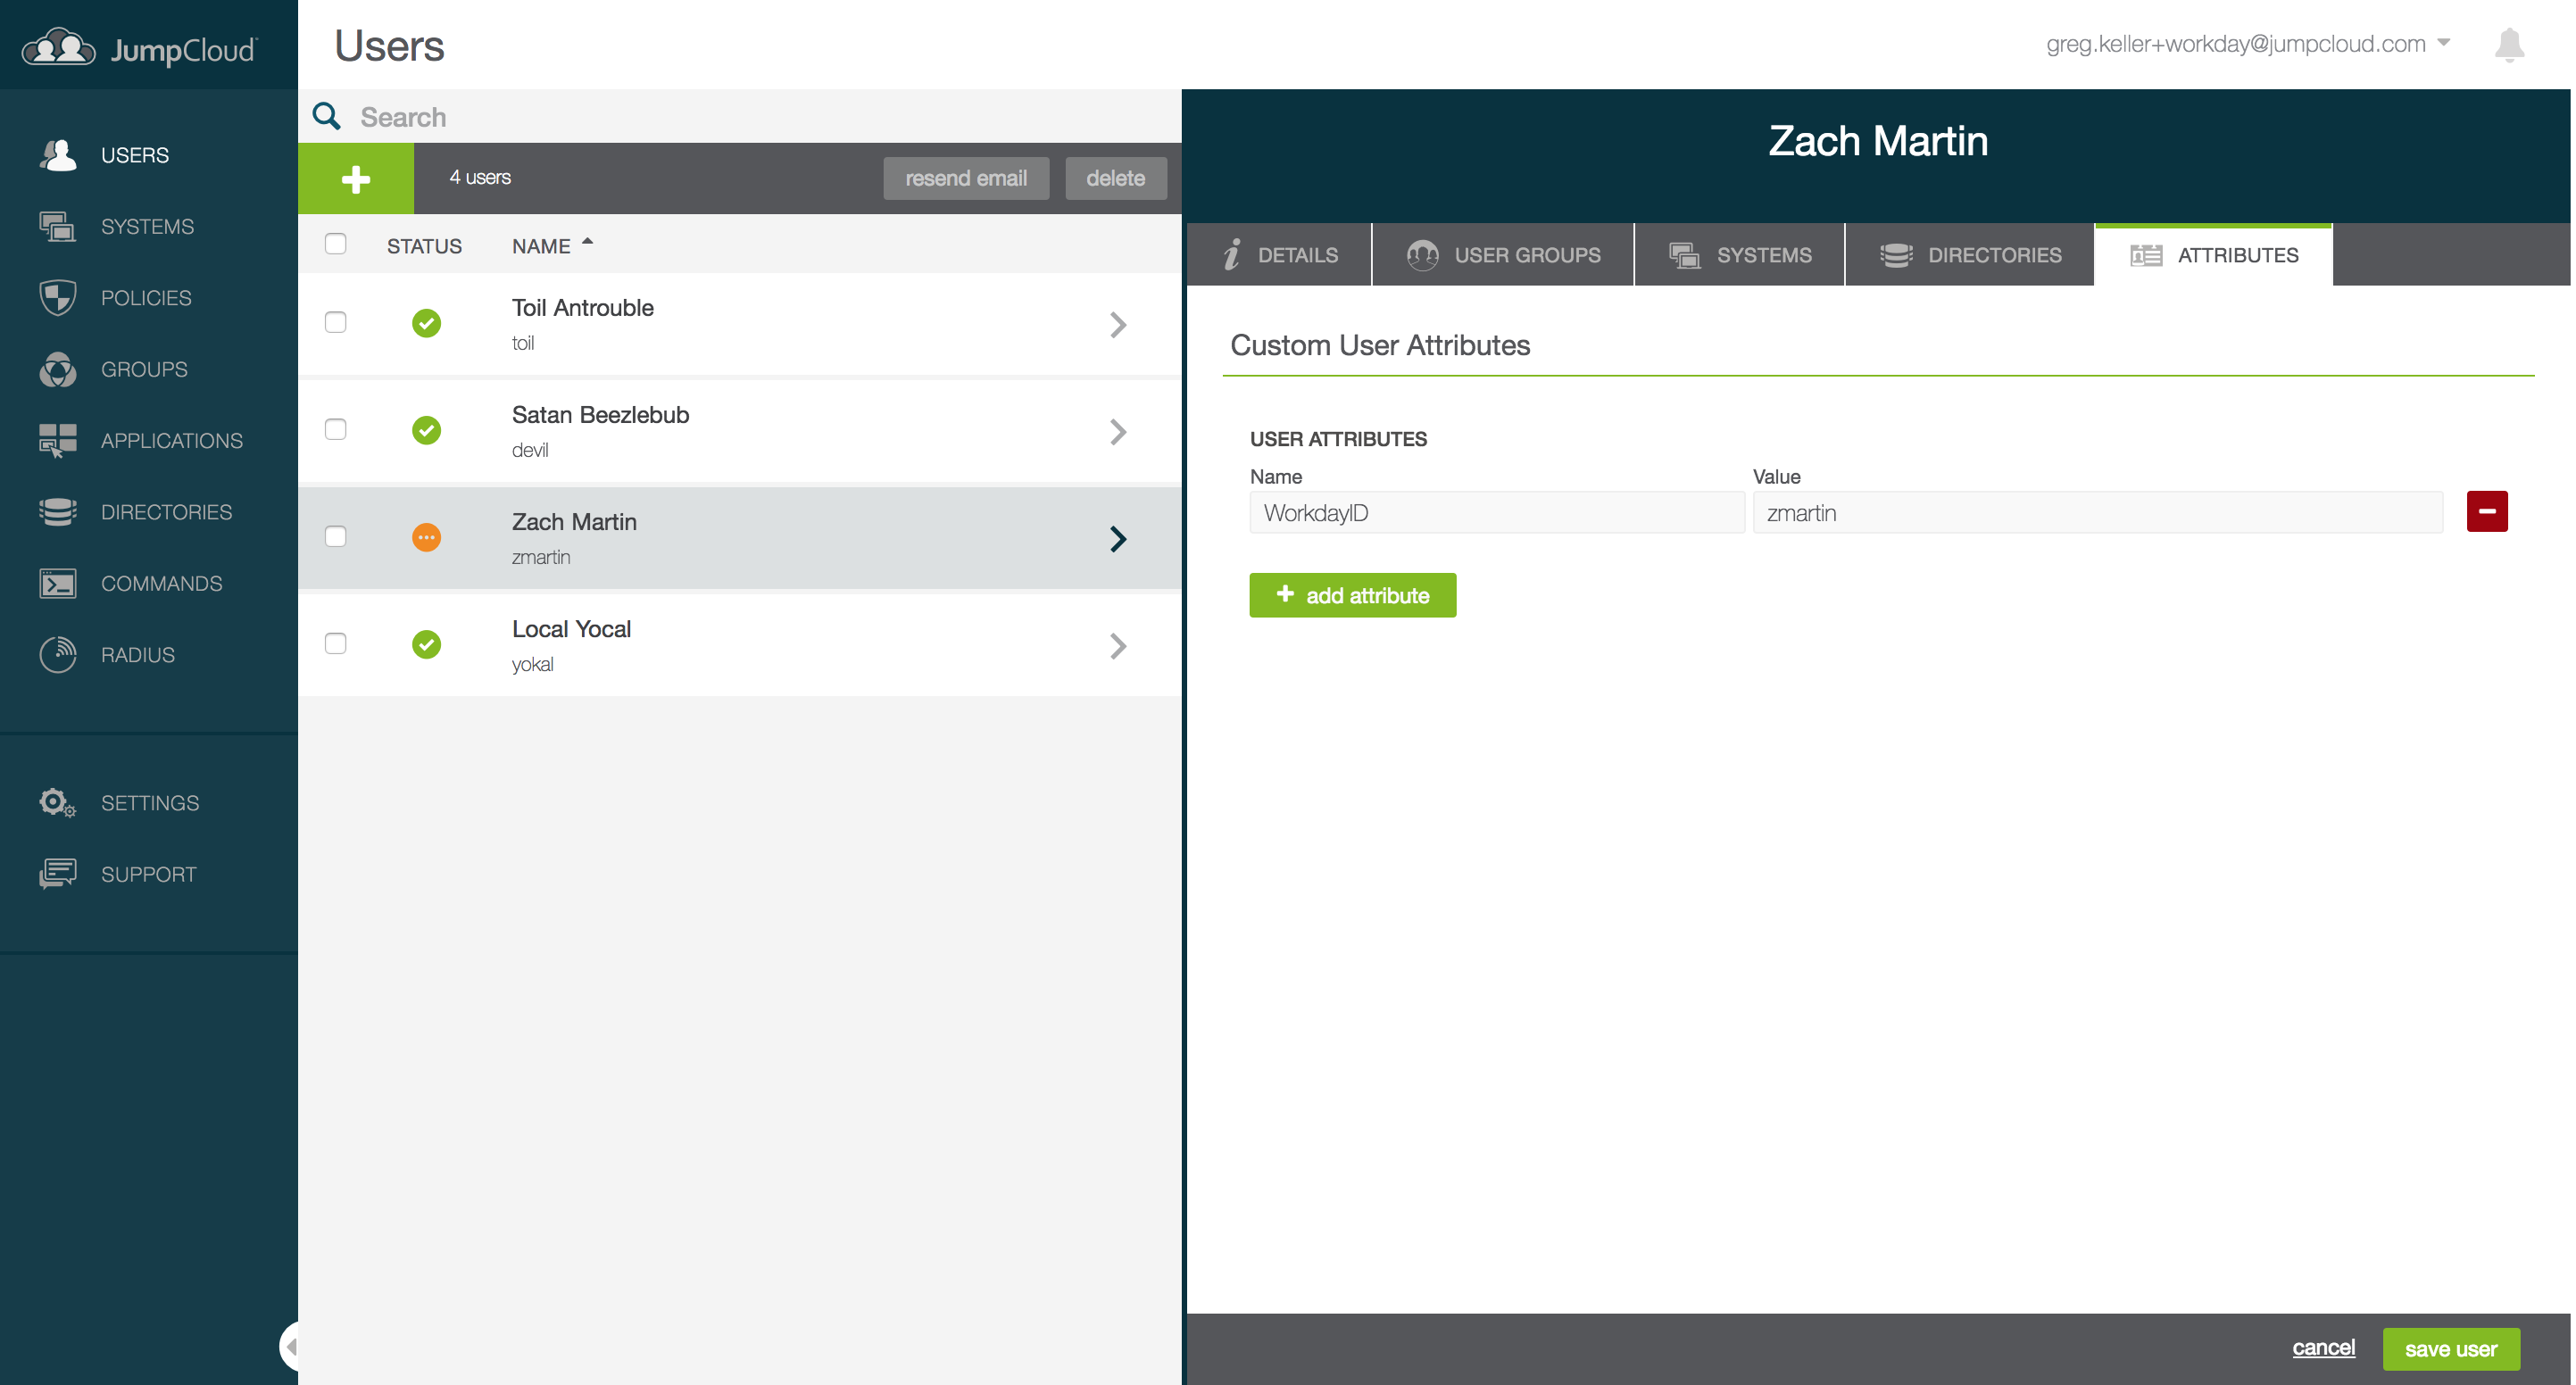Image resolution: width=2576 pixels, height=1385 pixels.
Task: Click the search magnifier icon
Action: pyautogui.click(x=327, y=117)
